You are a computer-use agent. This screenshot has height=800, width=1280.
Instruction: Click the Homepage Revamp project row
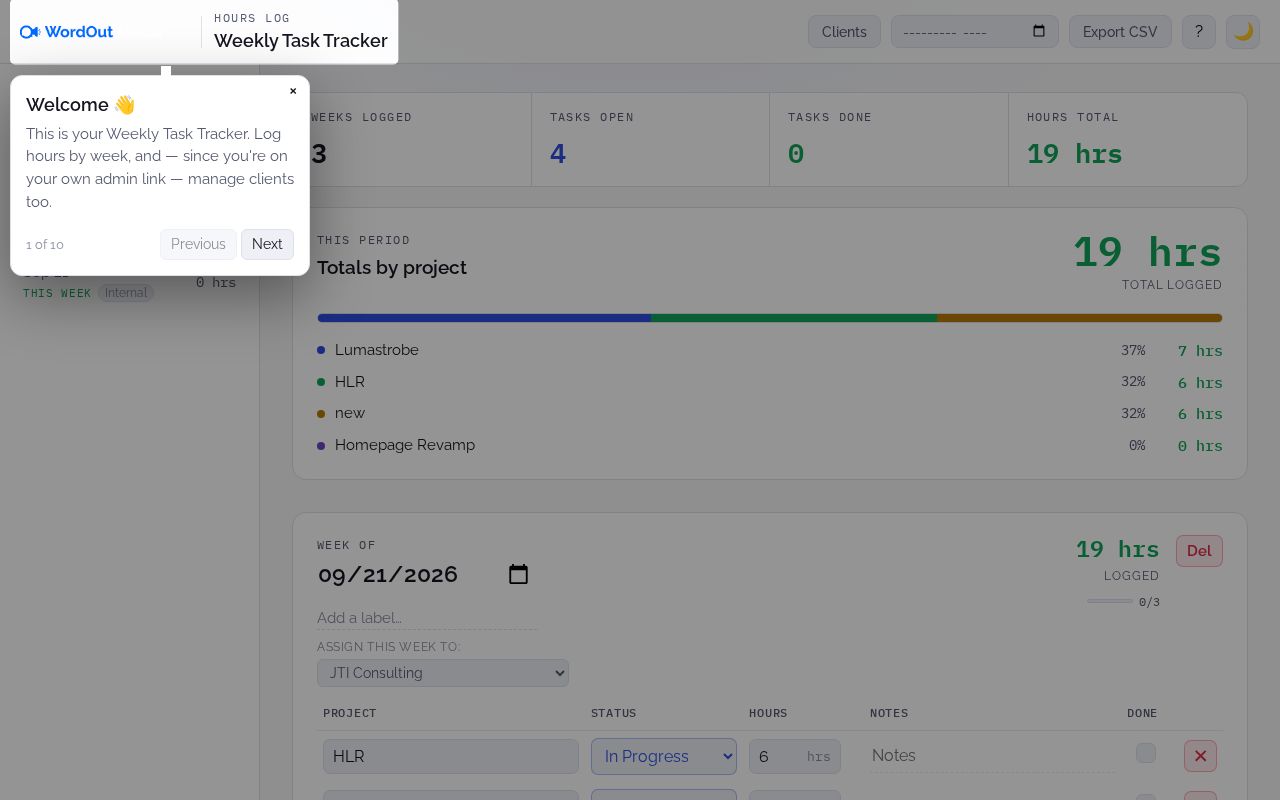click(x=770, y=445)
